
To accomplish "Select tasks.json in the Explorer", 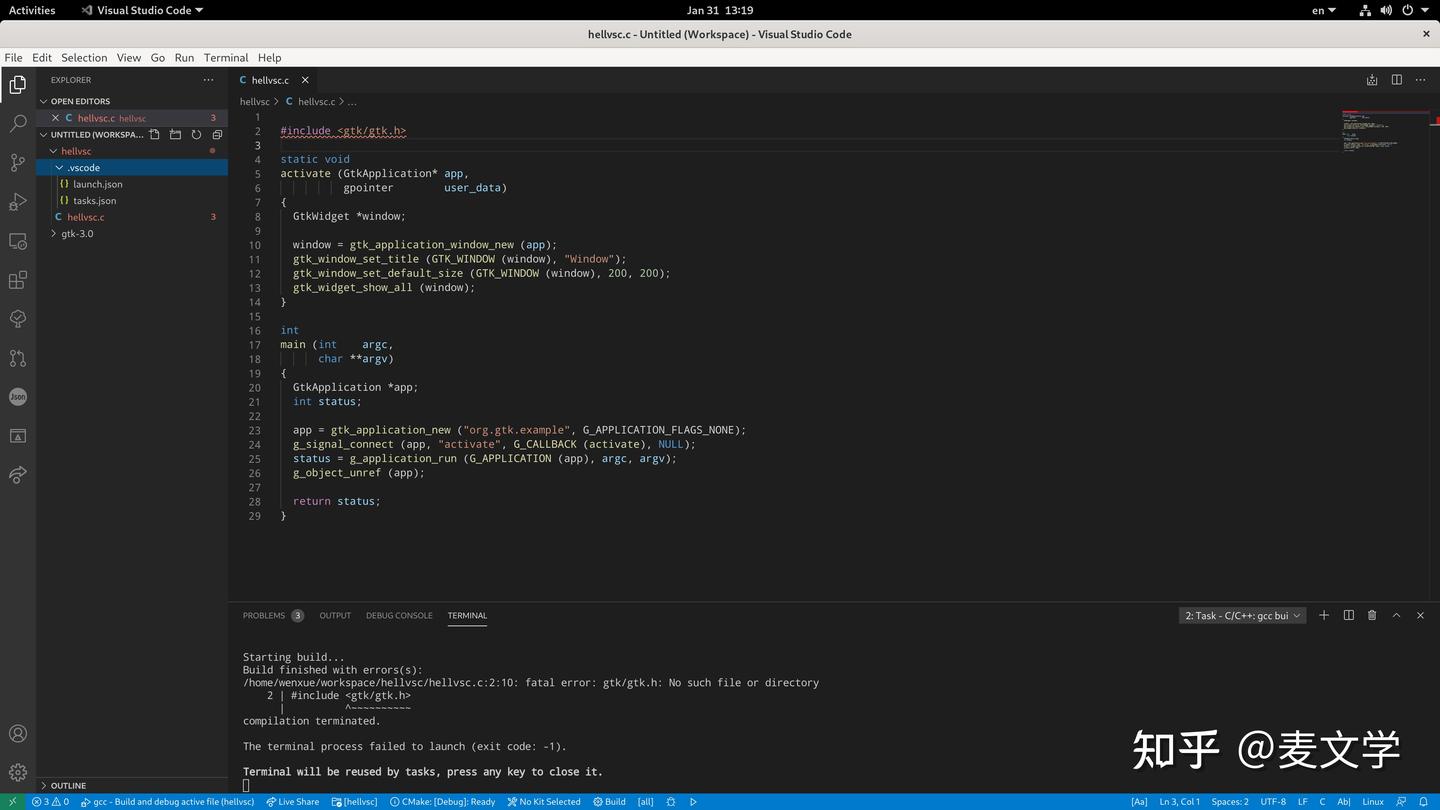I will [x=94, y=200].
